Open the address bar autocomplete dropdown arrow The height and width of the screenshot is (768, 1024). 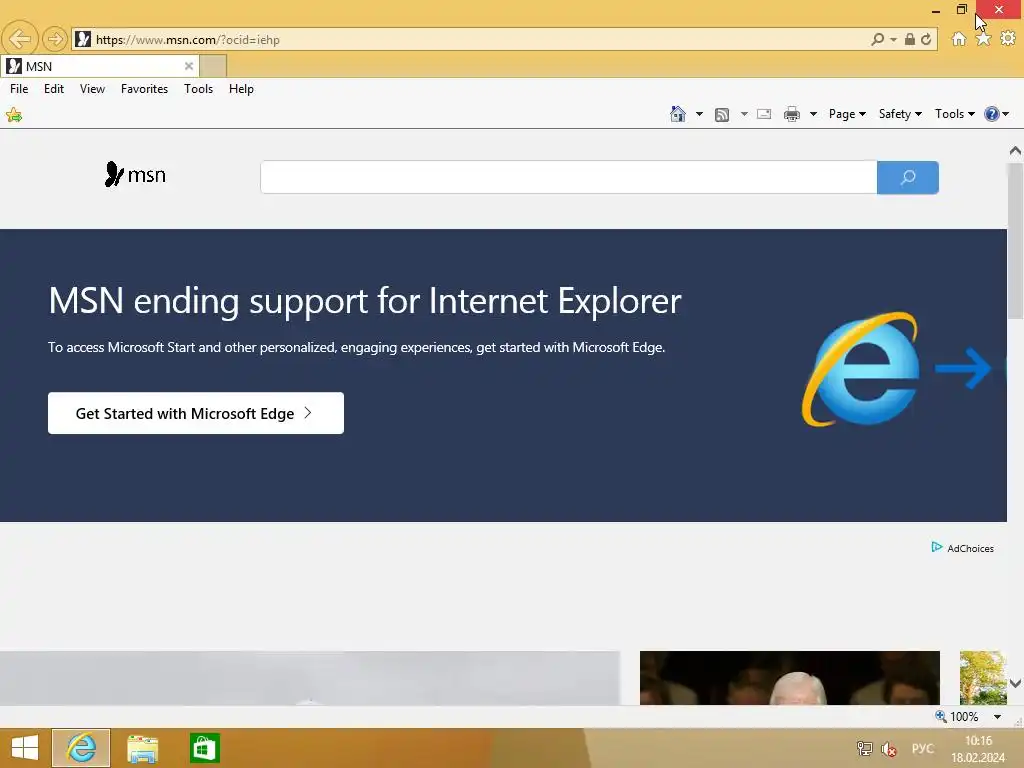[x=893, y=40]
